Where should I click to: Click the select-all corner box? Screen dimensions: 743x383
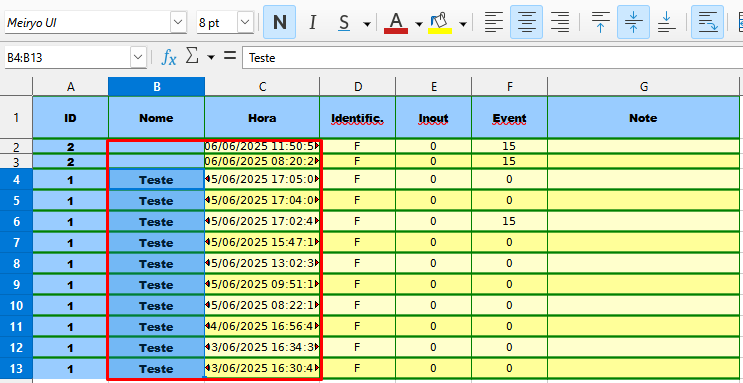pos(16,86)
